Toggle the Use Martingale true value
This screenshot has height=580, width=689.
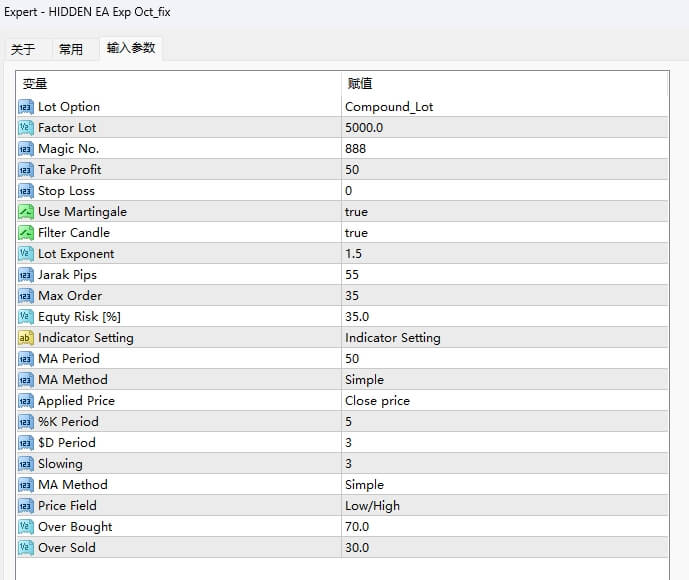[x=357, y=212]
